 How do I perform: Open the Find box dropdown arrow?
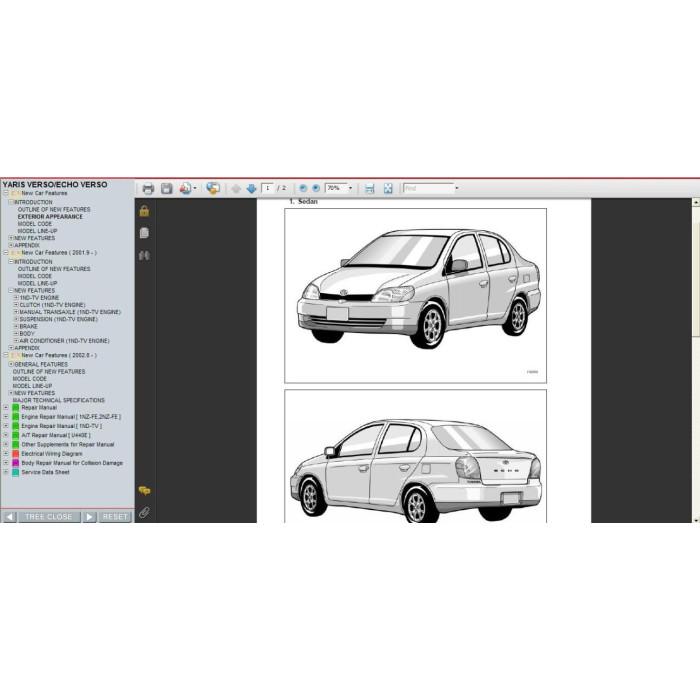[457, 188]
